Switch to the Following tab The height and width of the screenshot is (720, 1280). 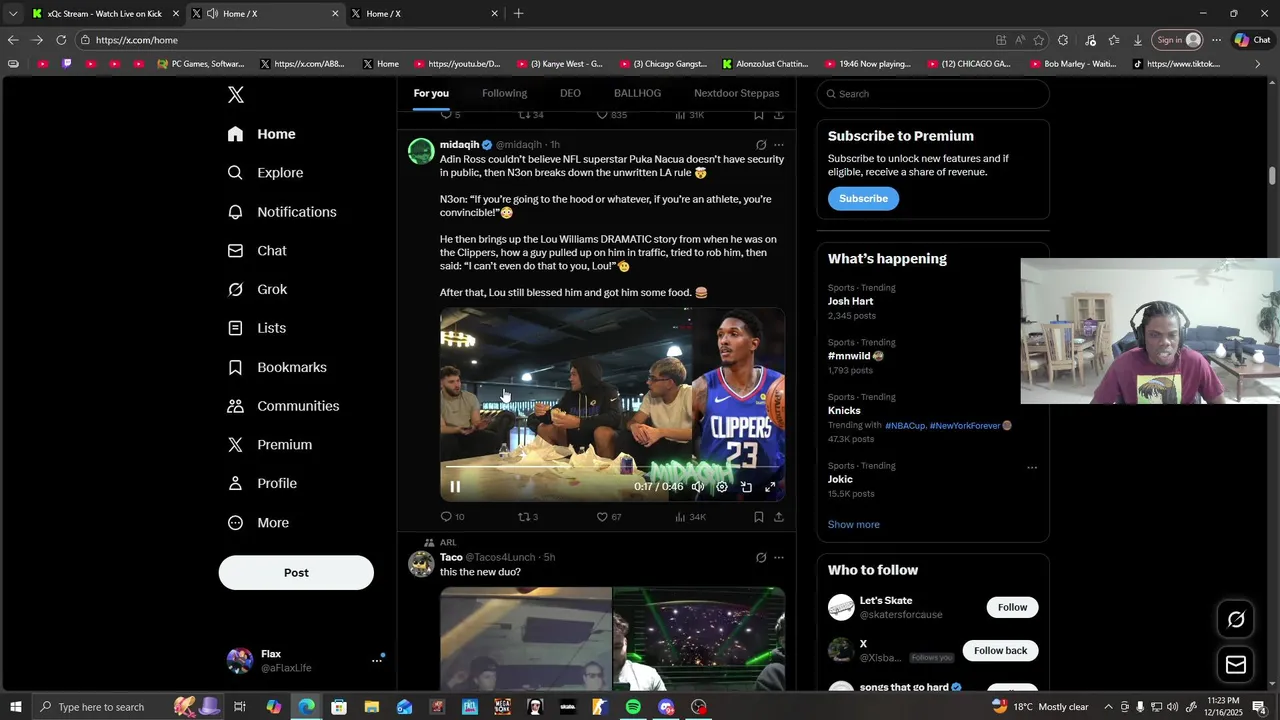click(x=504, y=93)
